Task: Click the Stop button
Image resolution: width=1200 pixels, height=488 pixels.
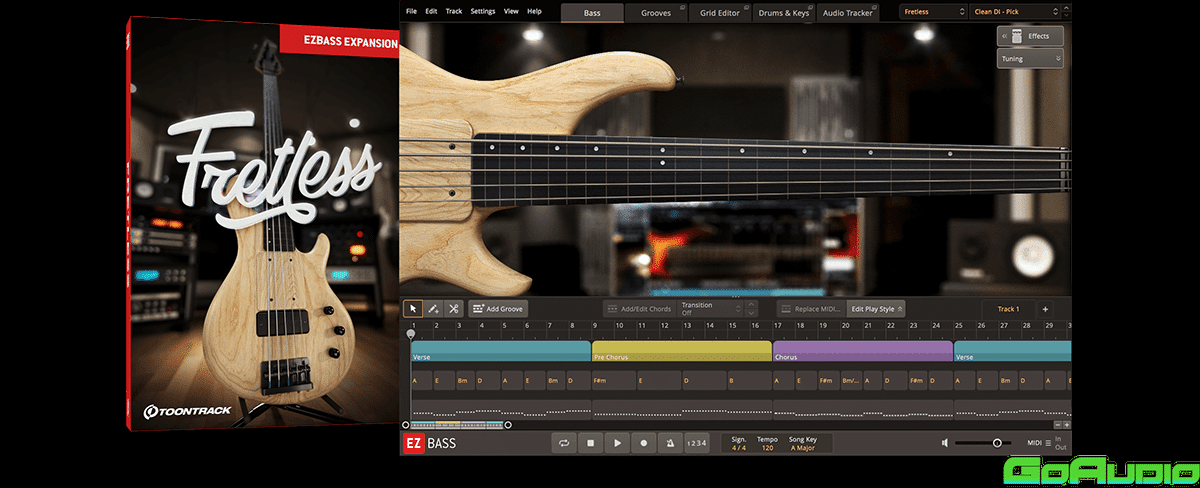Action: [591, 443]
